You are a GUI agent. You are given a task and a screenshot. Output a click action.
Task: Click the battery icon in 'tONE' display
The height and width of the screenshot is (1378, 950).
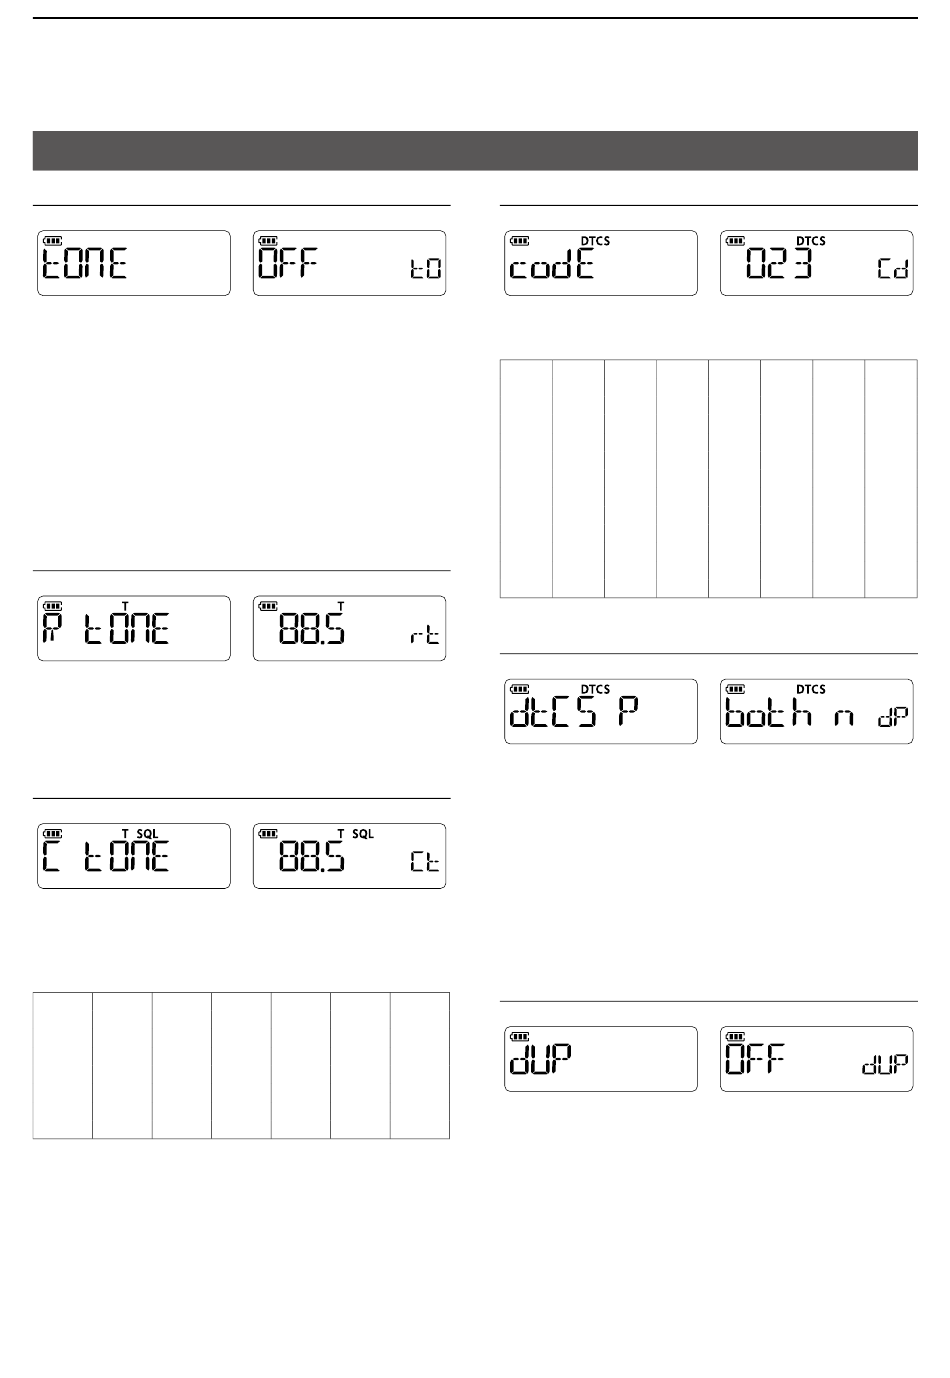(x=53, y=241)
